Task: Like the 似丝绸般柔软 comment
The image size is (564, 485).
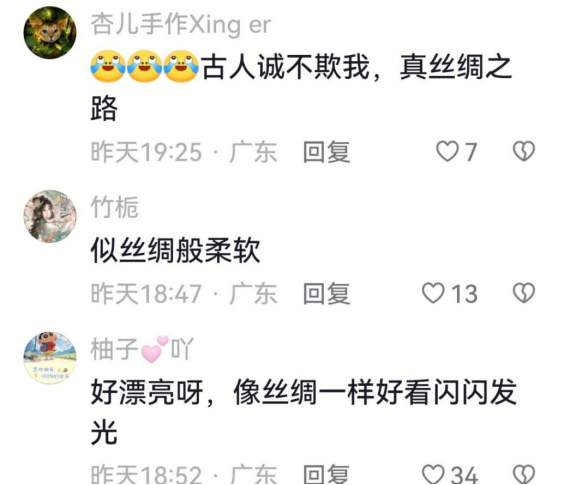Action: point(433,293)
